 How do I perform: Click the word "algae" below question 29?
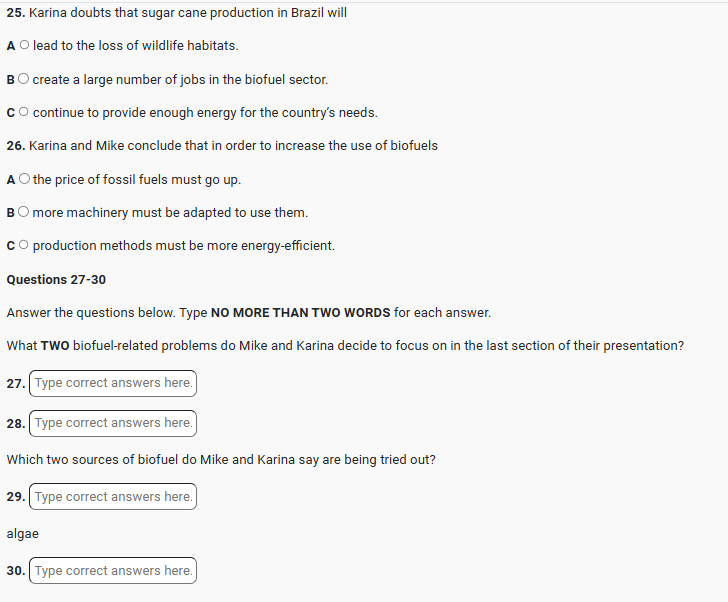point(23,534)
